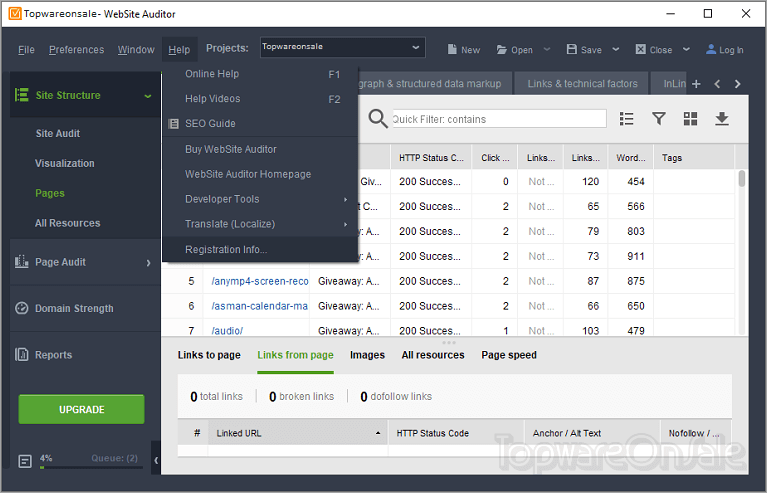The height and width of the screenshot is (493, 767).
Task: Click the Site Structure tree icon
Action: coord(22,95)
